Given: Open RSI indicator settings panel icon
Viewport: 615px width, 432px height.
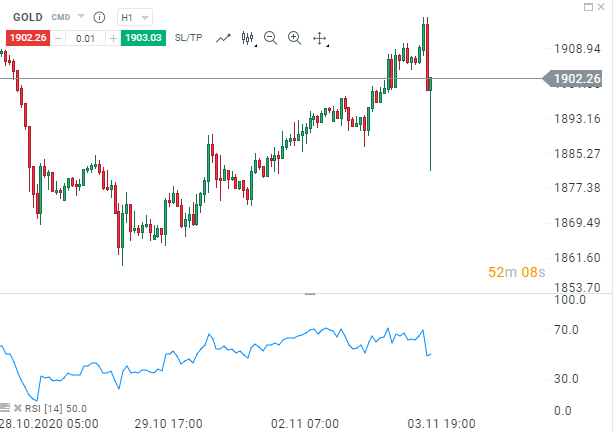Looking at the screenshot, I should tap(5, 408).
